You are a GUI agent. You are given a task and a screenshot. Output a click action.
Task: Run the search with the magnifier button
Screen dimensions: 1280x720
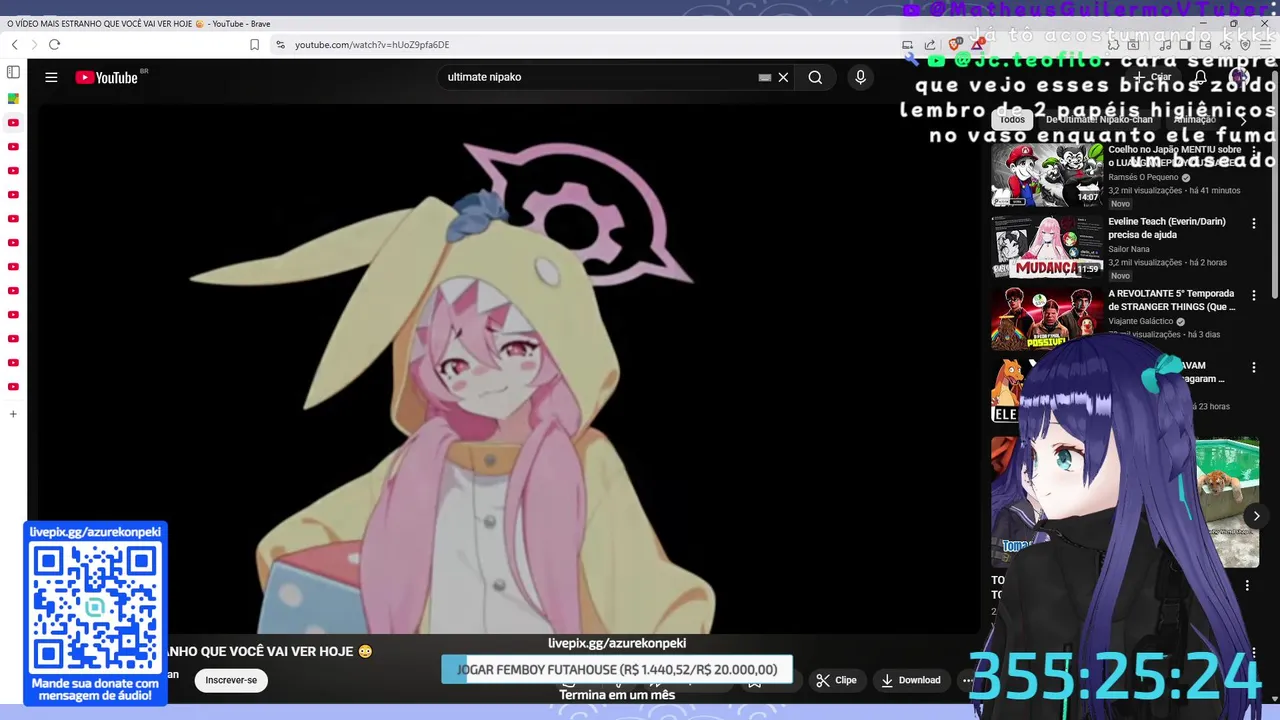[815, 77]
